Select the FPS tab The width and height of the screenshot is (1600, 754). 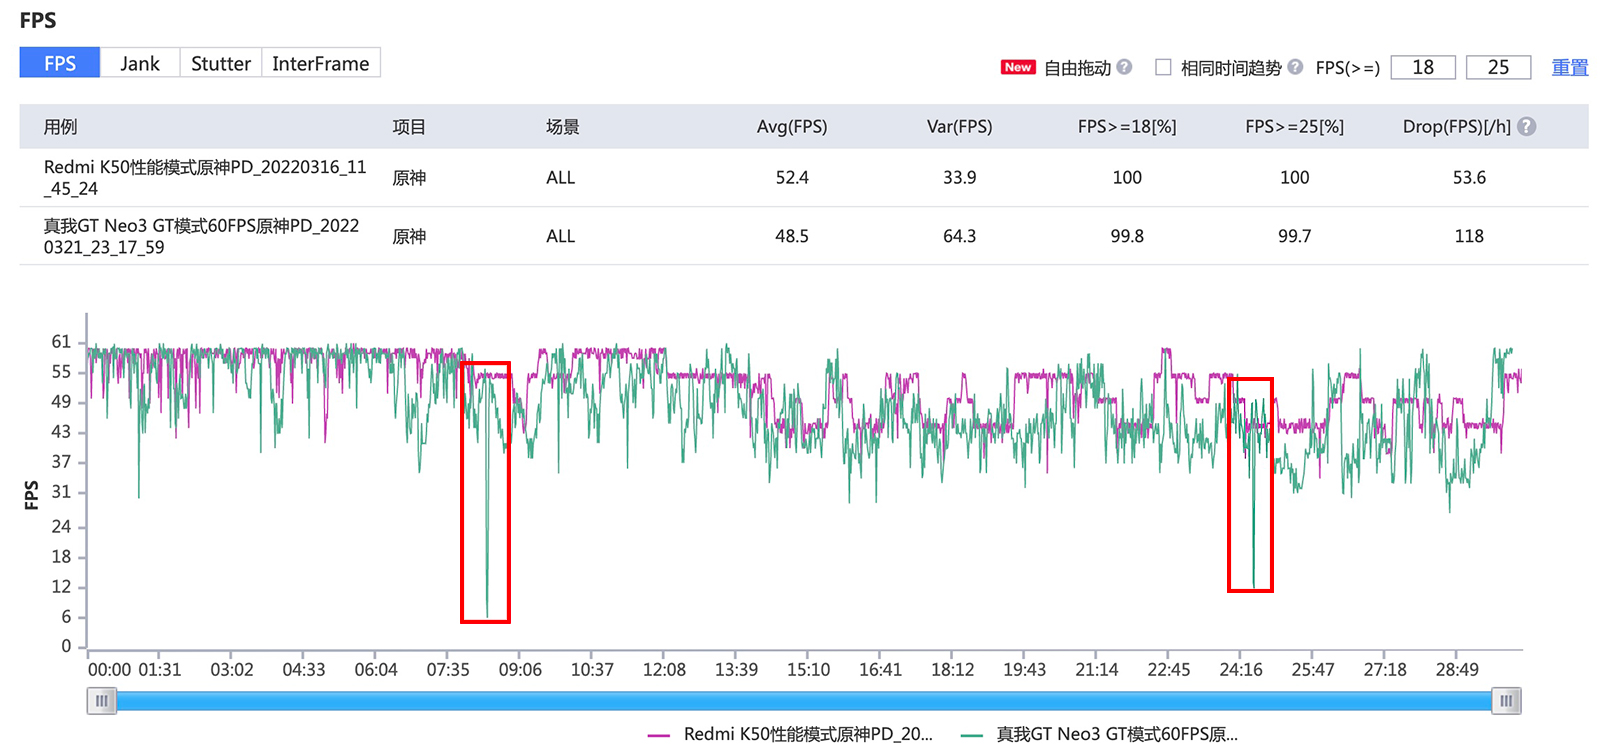(x=60, y=63)
